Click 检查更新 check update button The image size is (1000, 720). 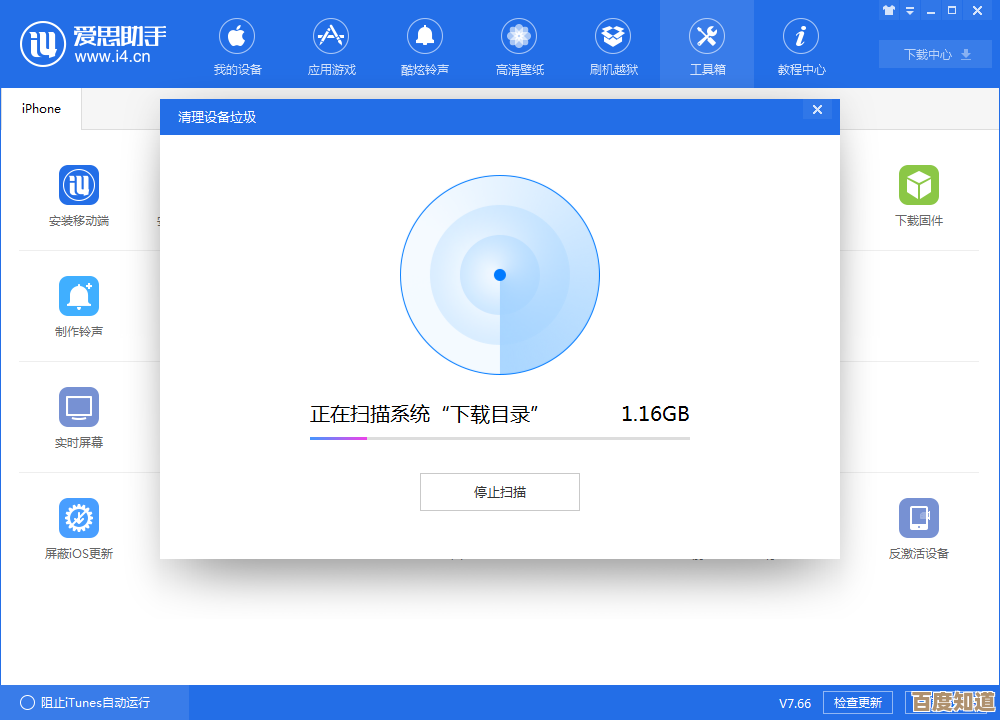point(857,703)
